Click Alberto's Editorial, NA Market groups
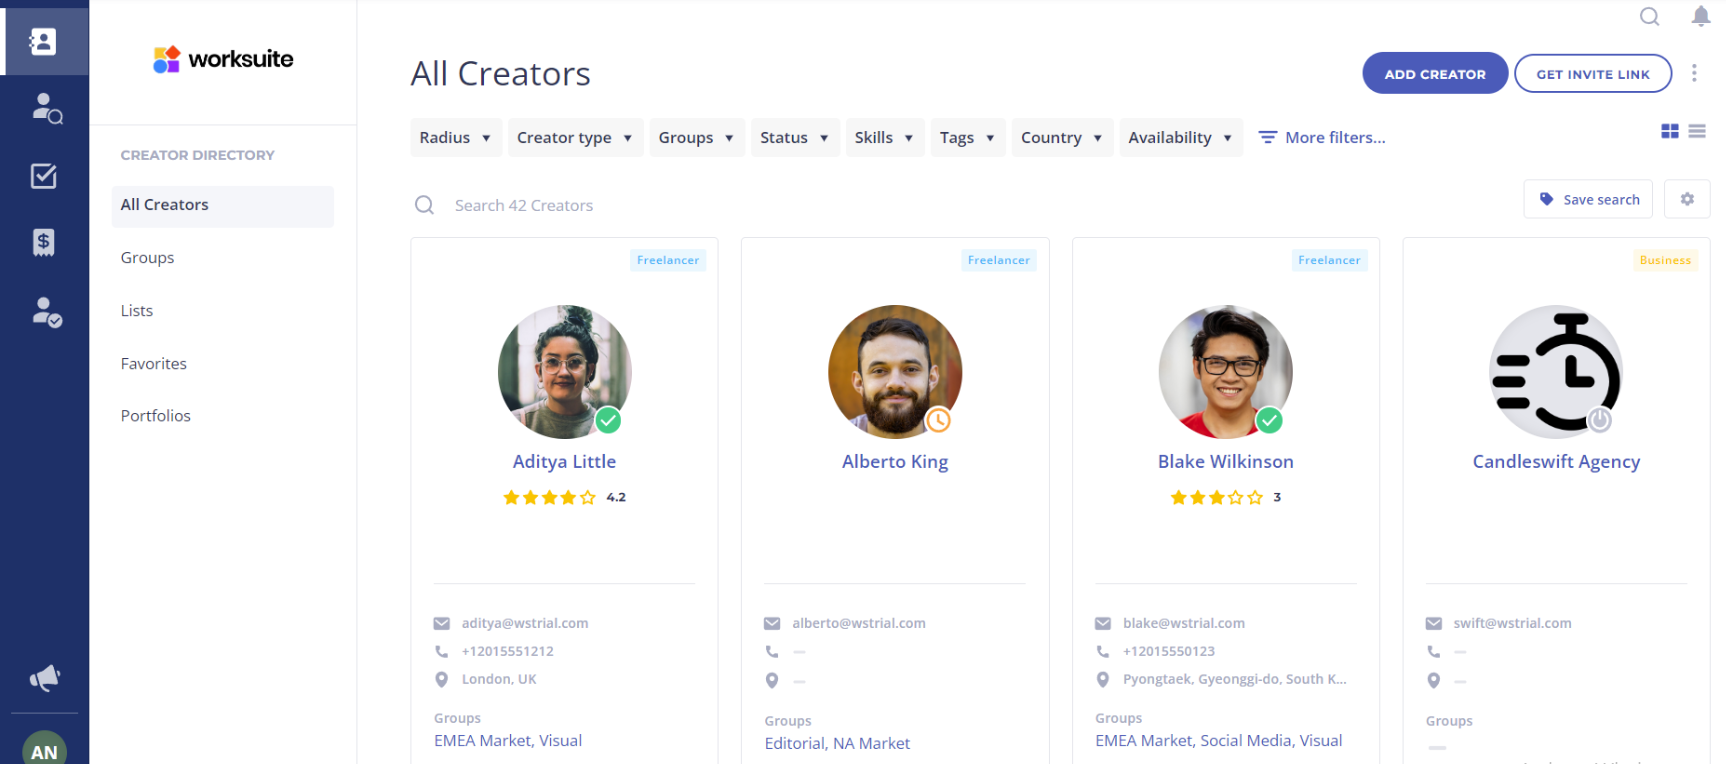1726x764 pixels. tap(837, 744)
